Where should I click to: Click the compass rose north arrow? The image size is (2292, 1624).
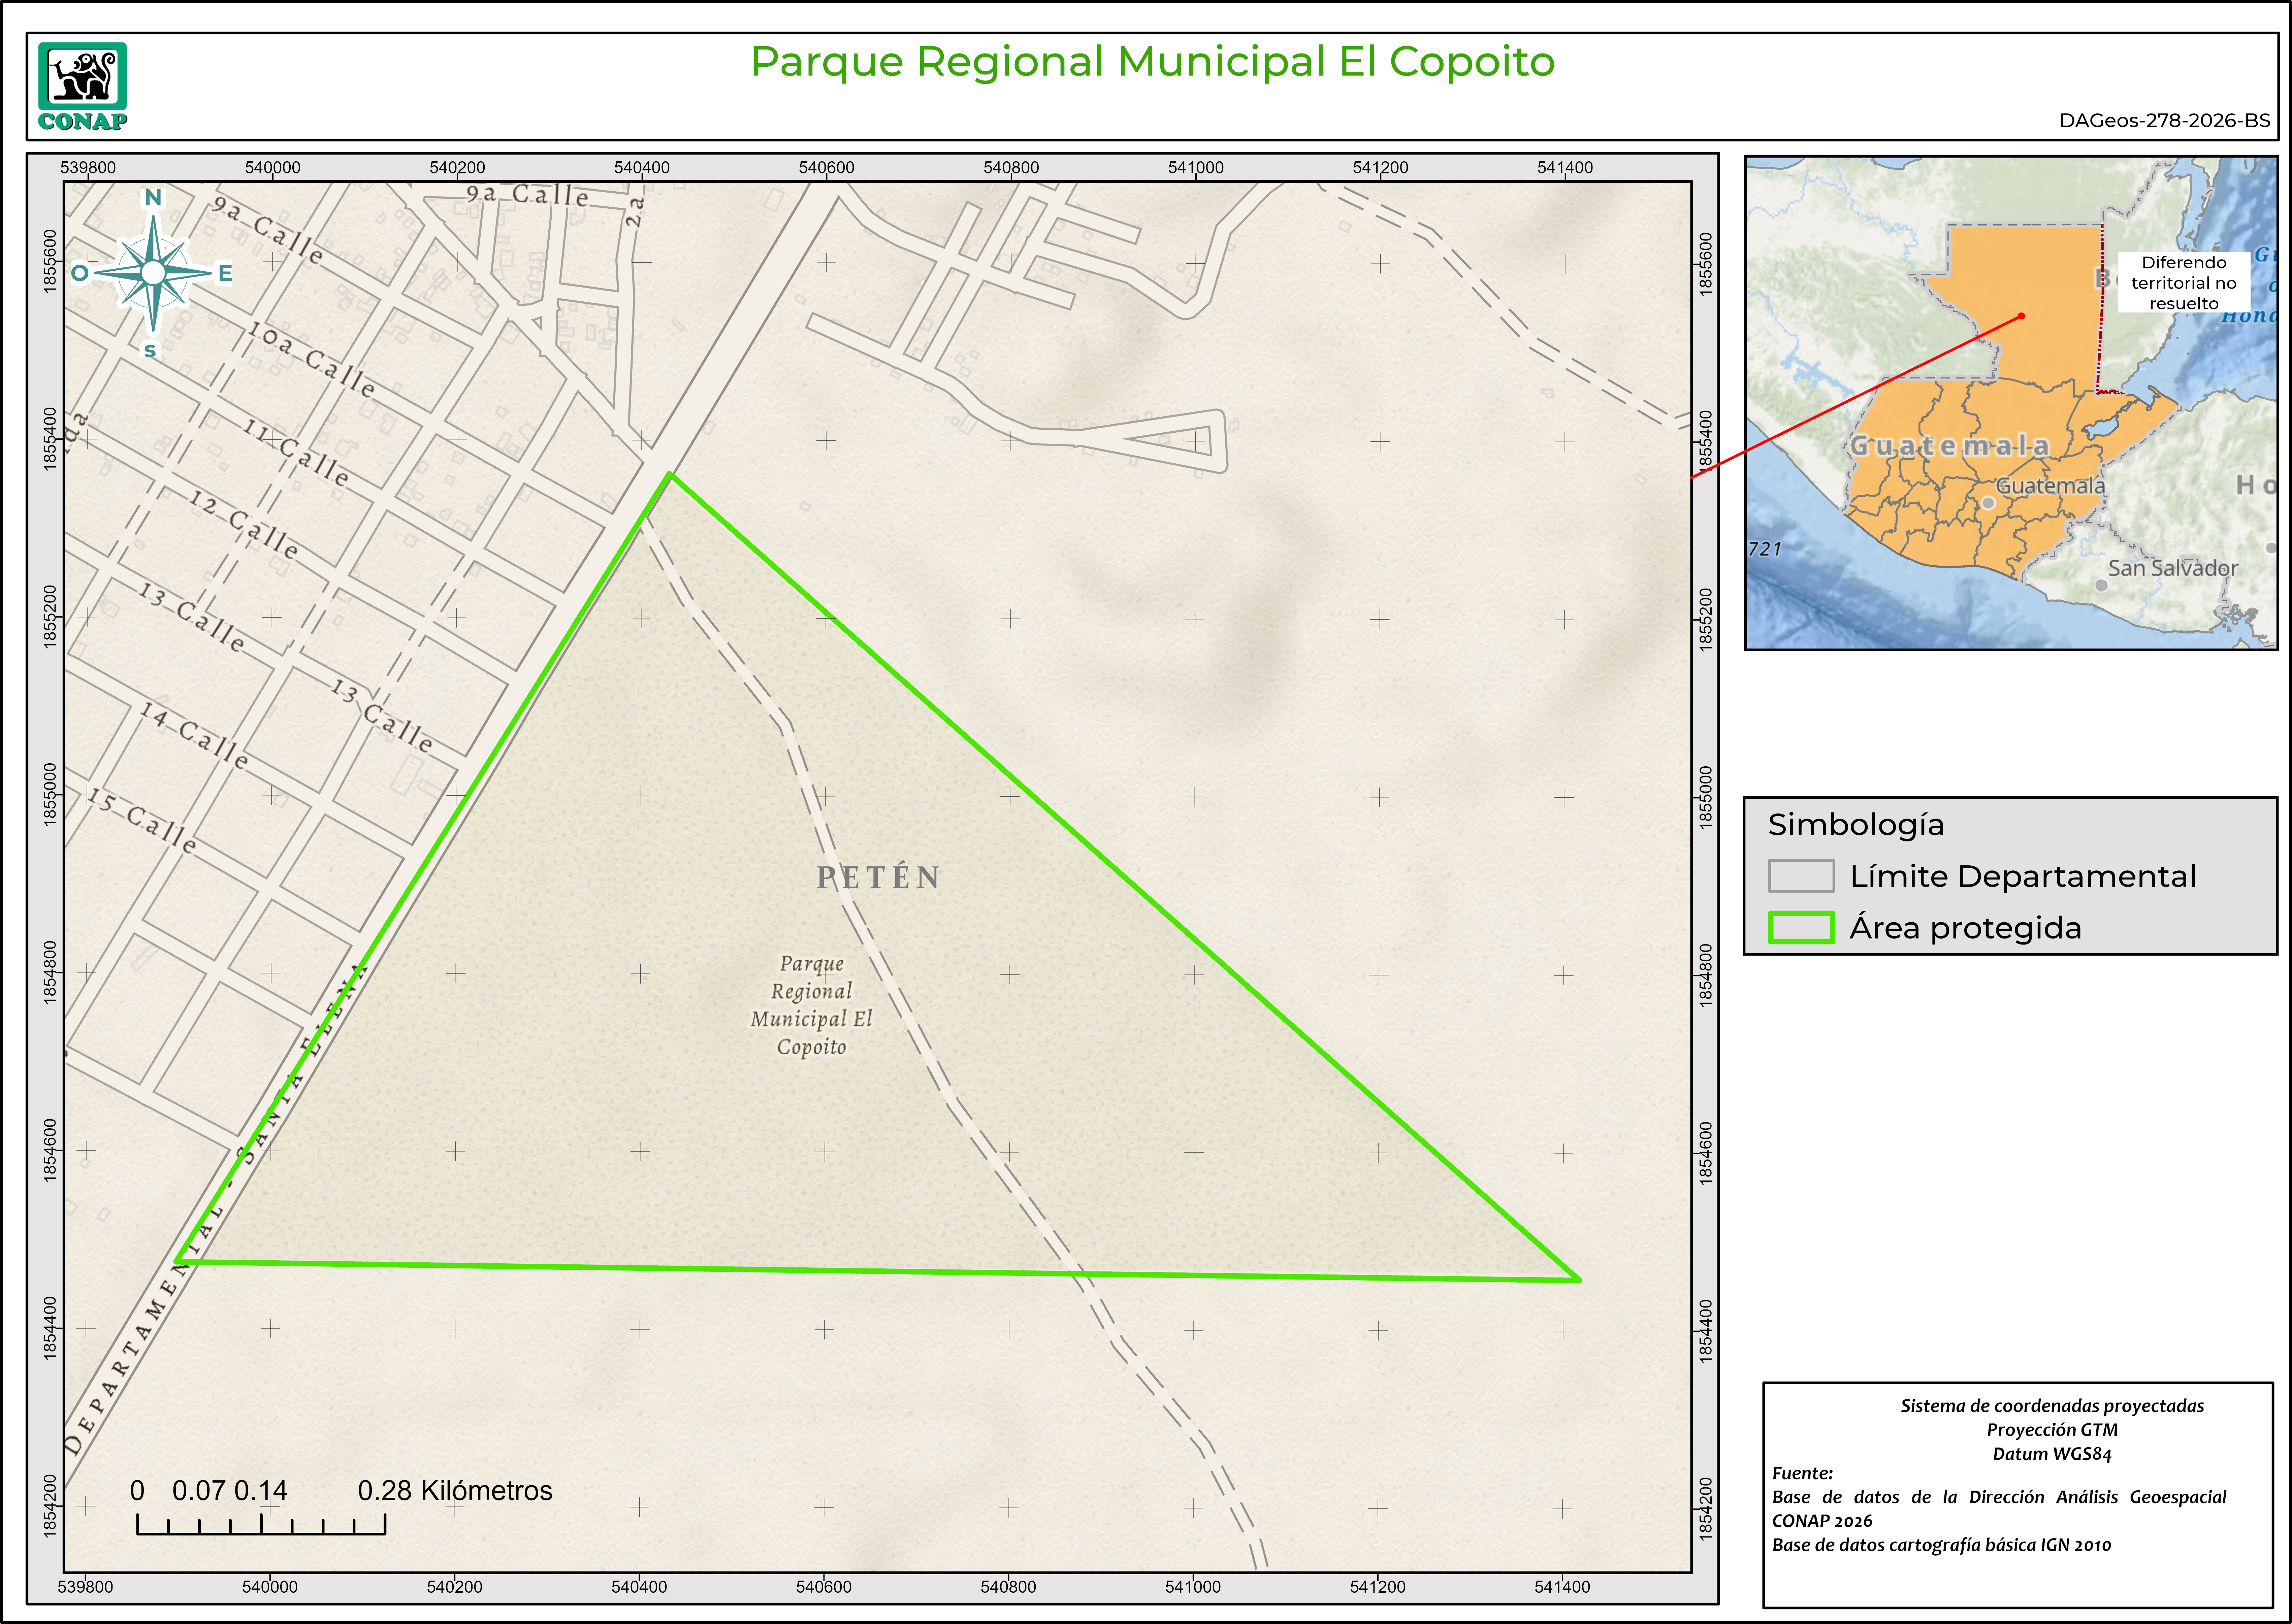click(x=153, y=272)
